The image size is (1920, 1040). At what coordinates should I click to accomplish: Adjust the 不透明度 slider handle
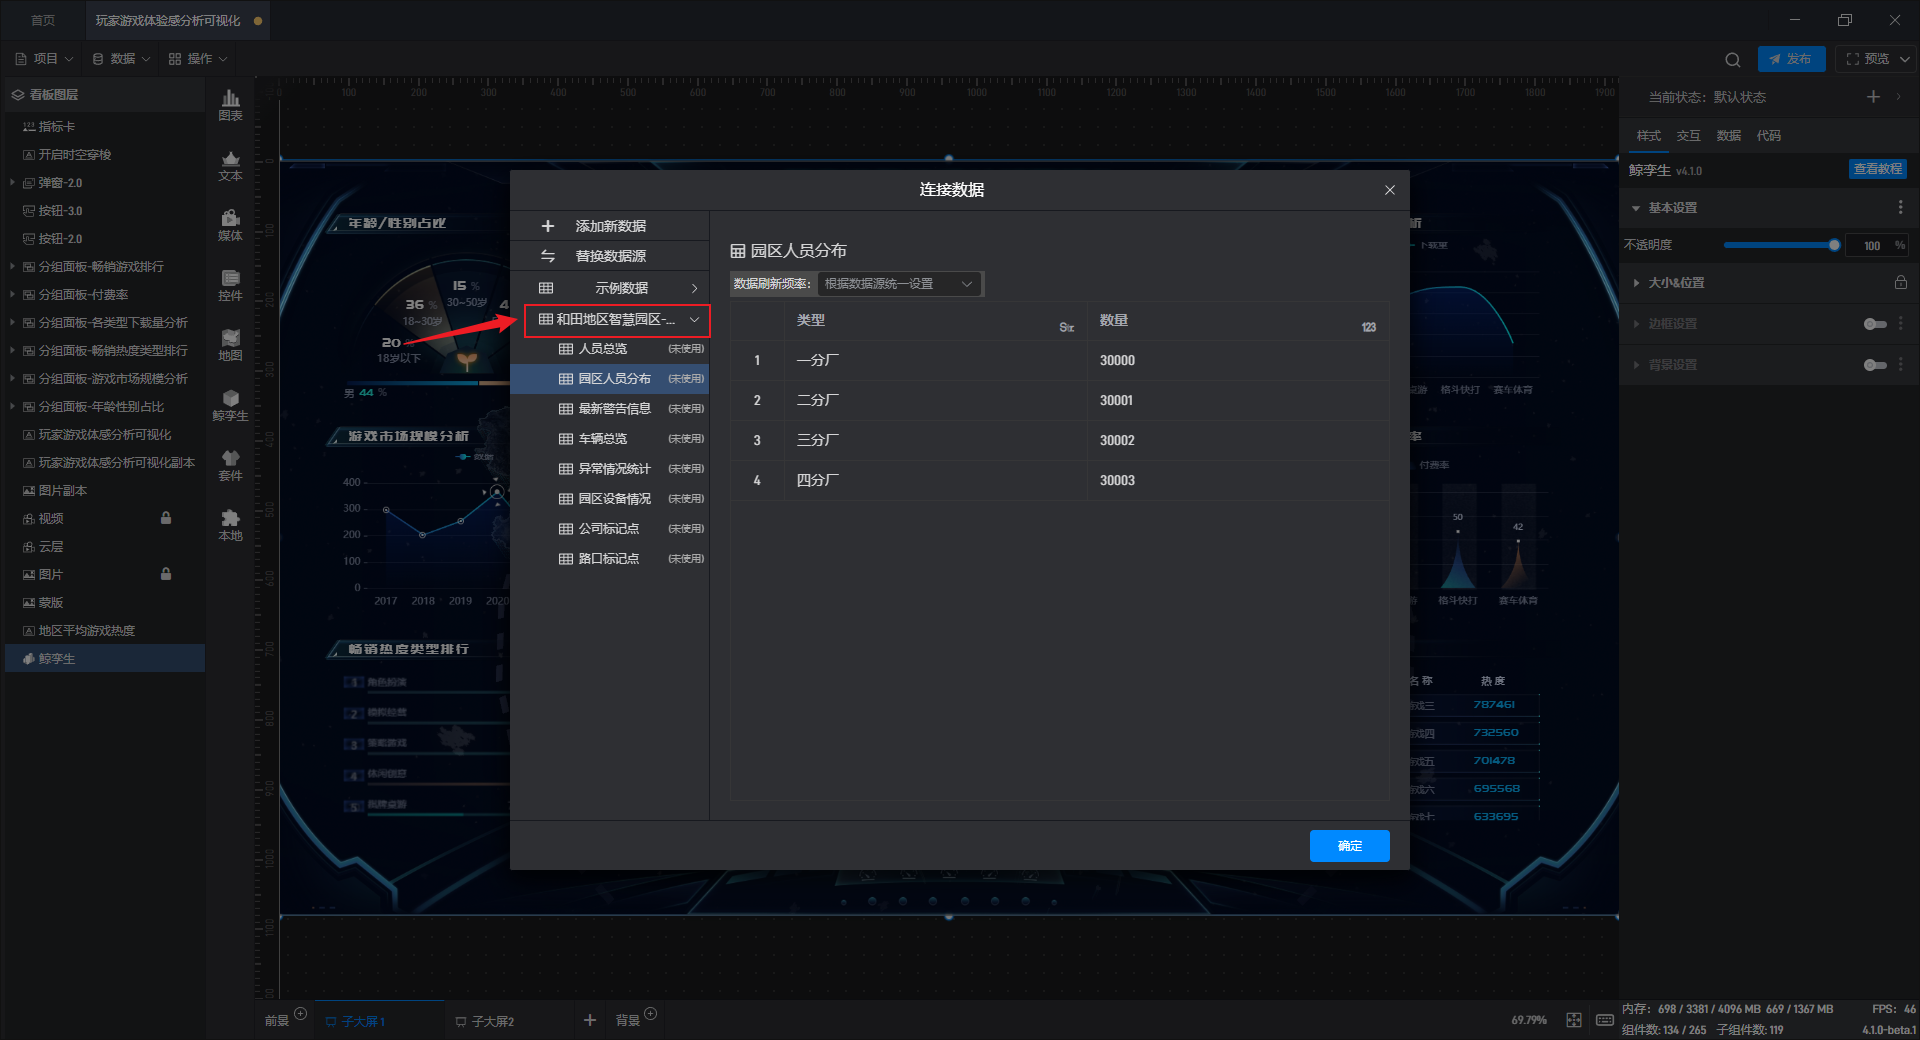[x=1834, y=245]
